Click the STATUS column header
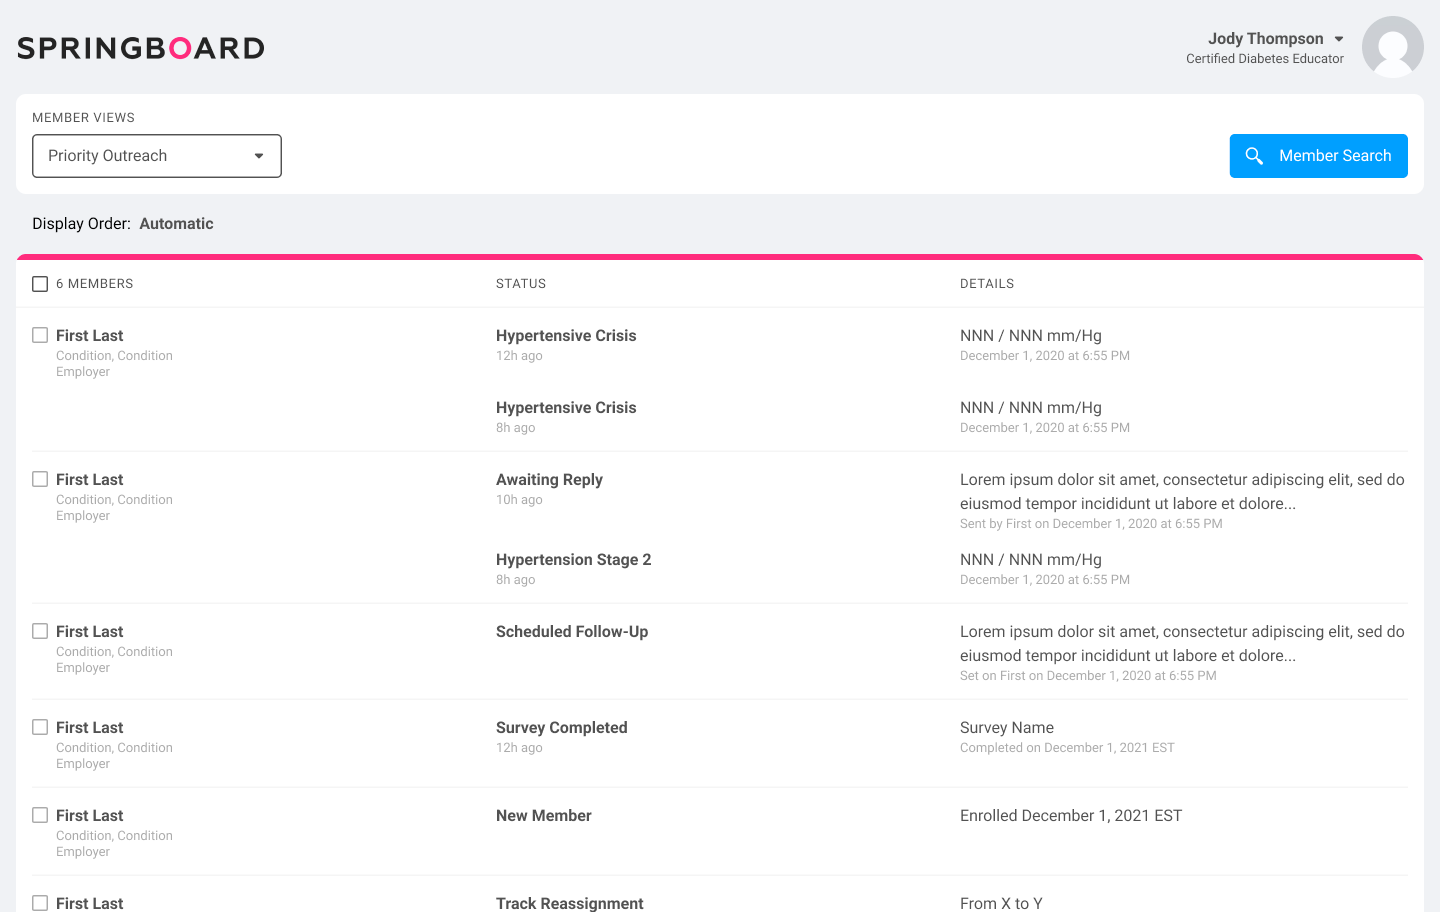Image resolution: width=1440 pixels, height=912 pixels. pyautogui.click(x=521, y=284)
